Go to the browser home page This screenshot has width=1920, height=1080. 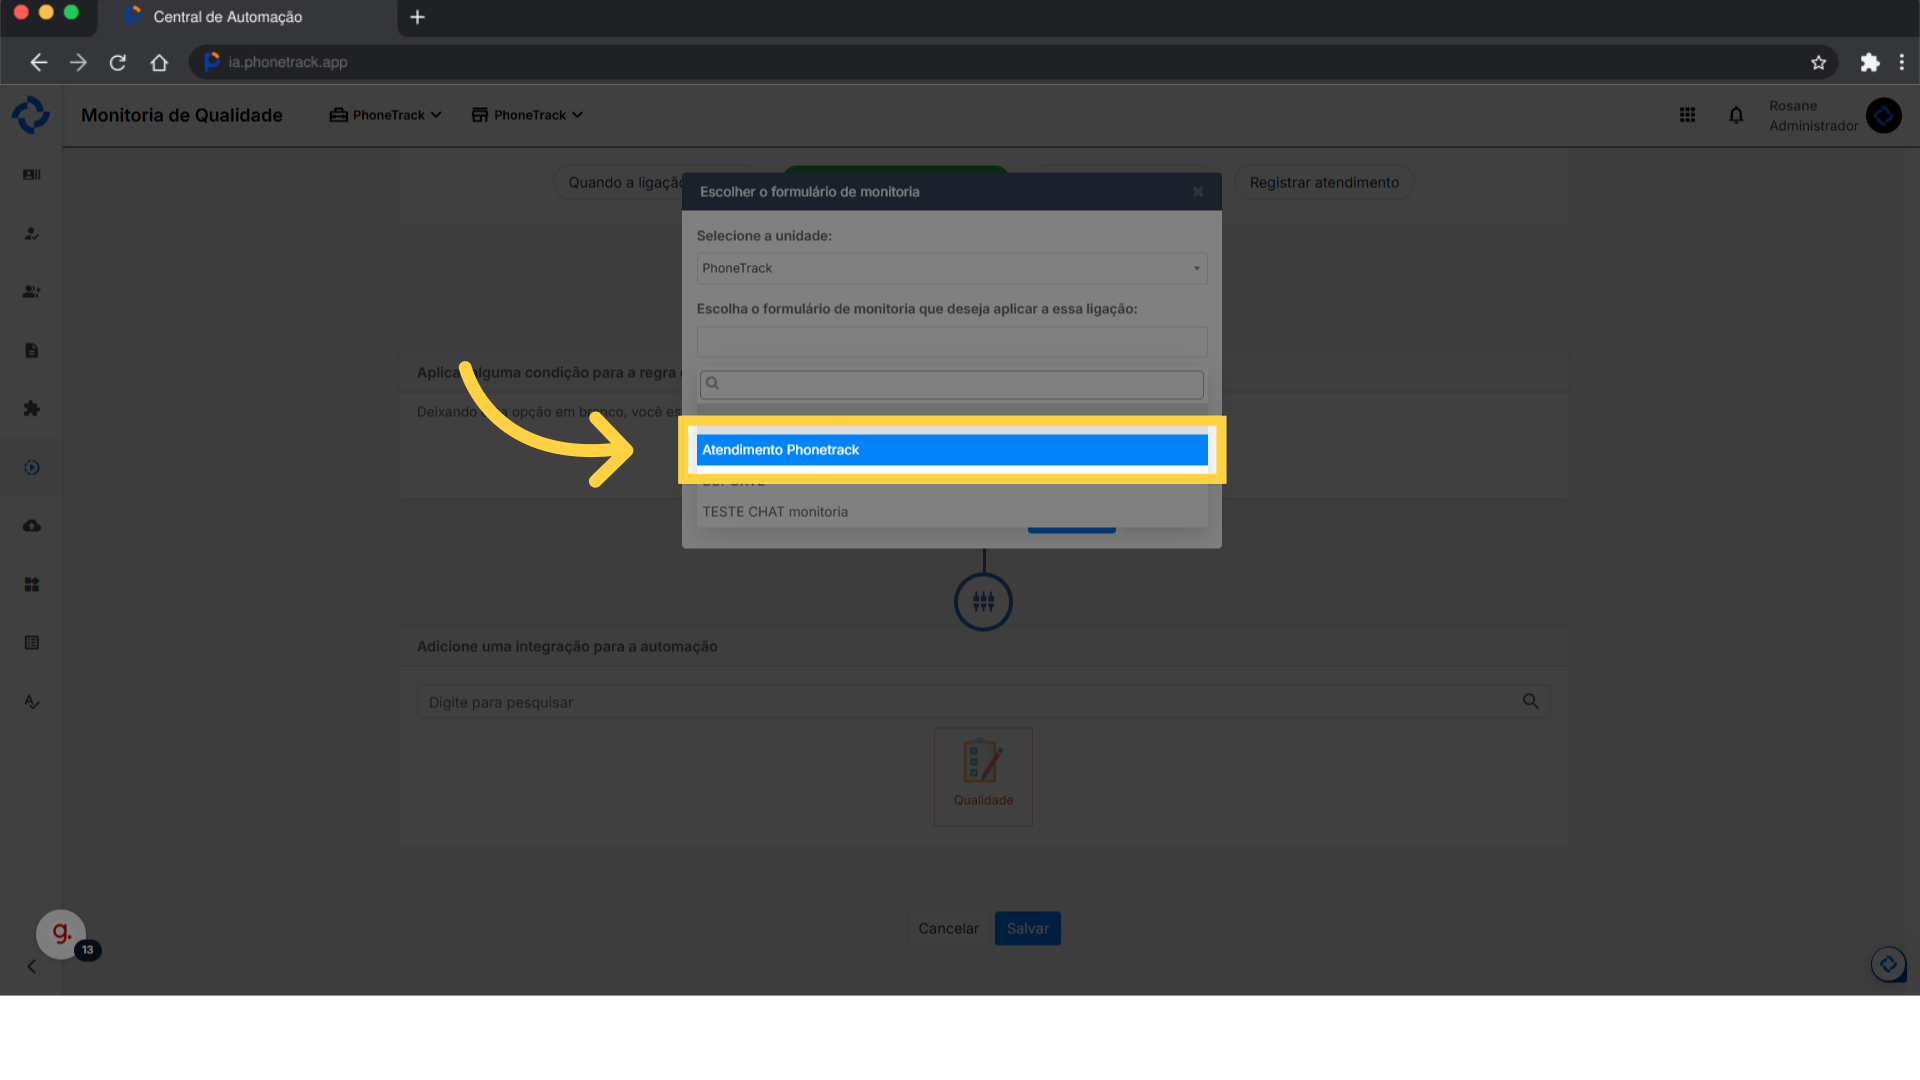[x=159, y=62]
